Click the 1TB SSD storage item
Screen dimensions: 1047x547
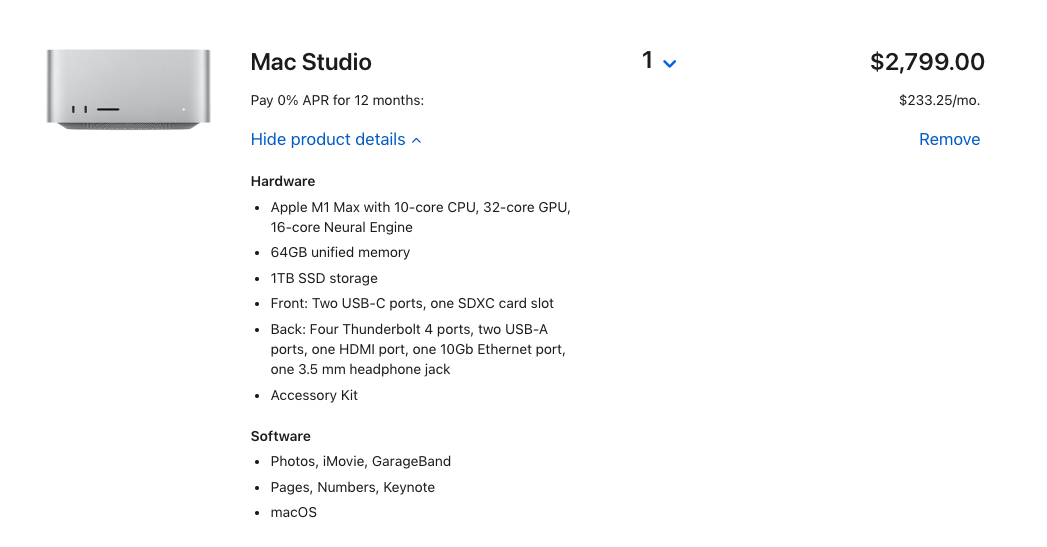click(324, 278)
